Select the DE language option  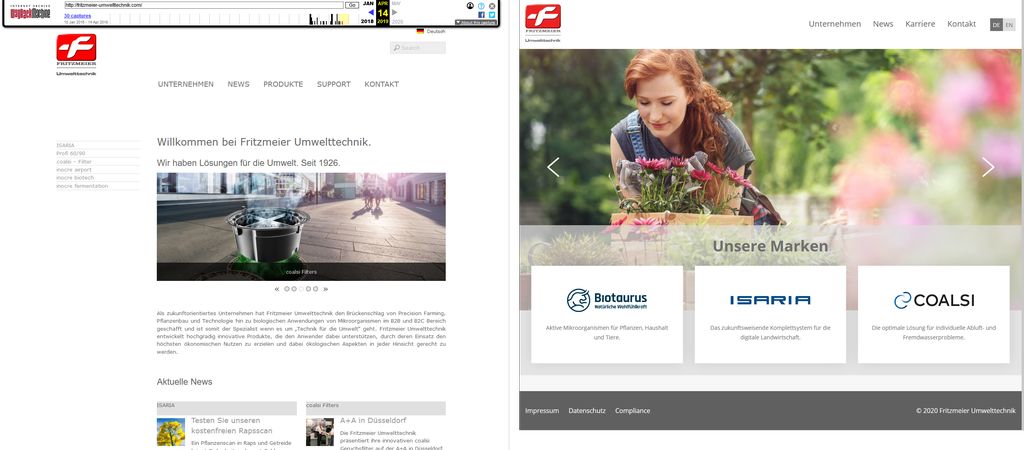[x=996, y=25]
